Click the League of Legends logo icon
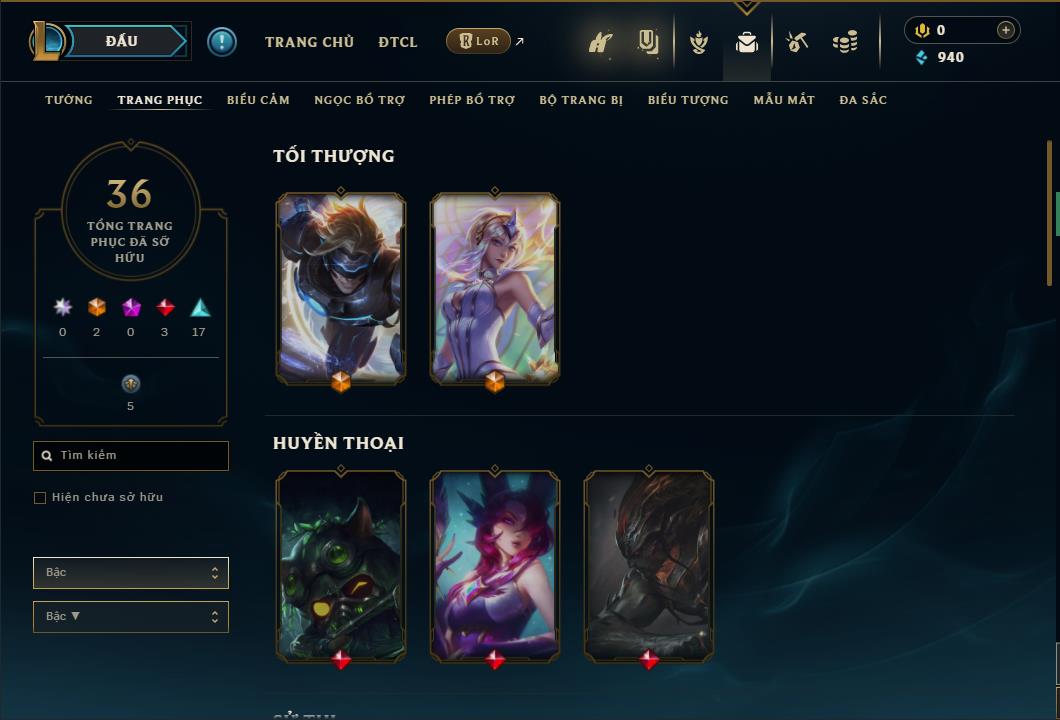 point(46,41)
